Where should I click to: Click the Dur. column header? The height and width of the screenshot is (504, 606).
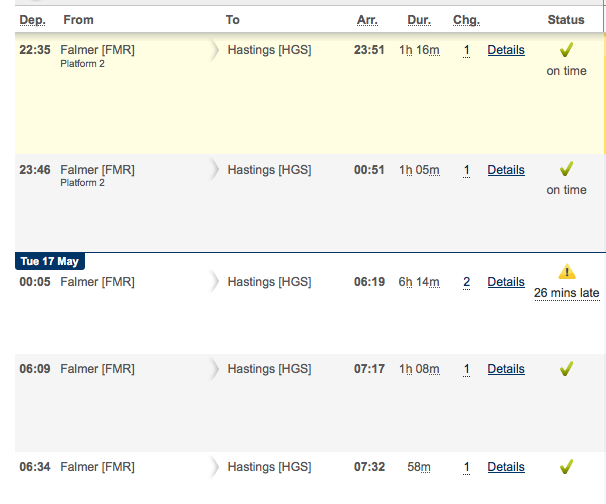tap(419, 20)
